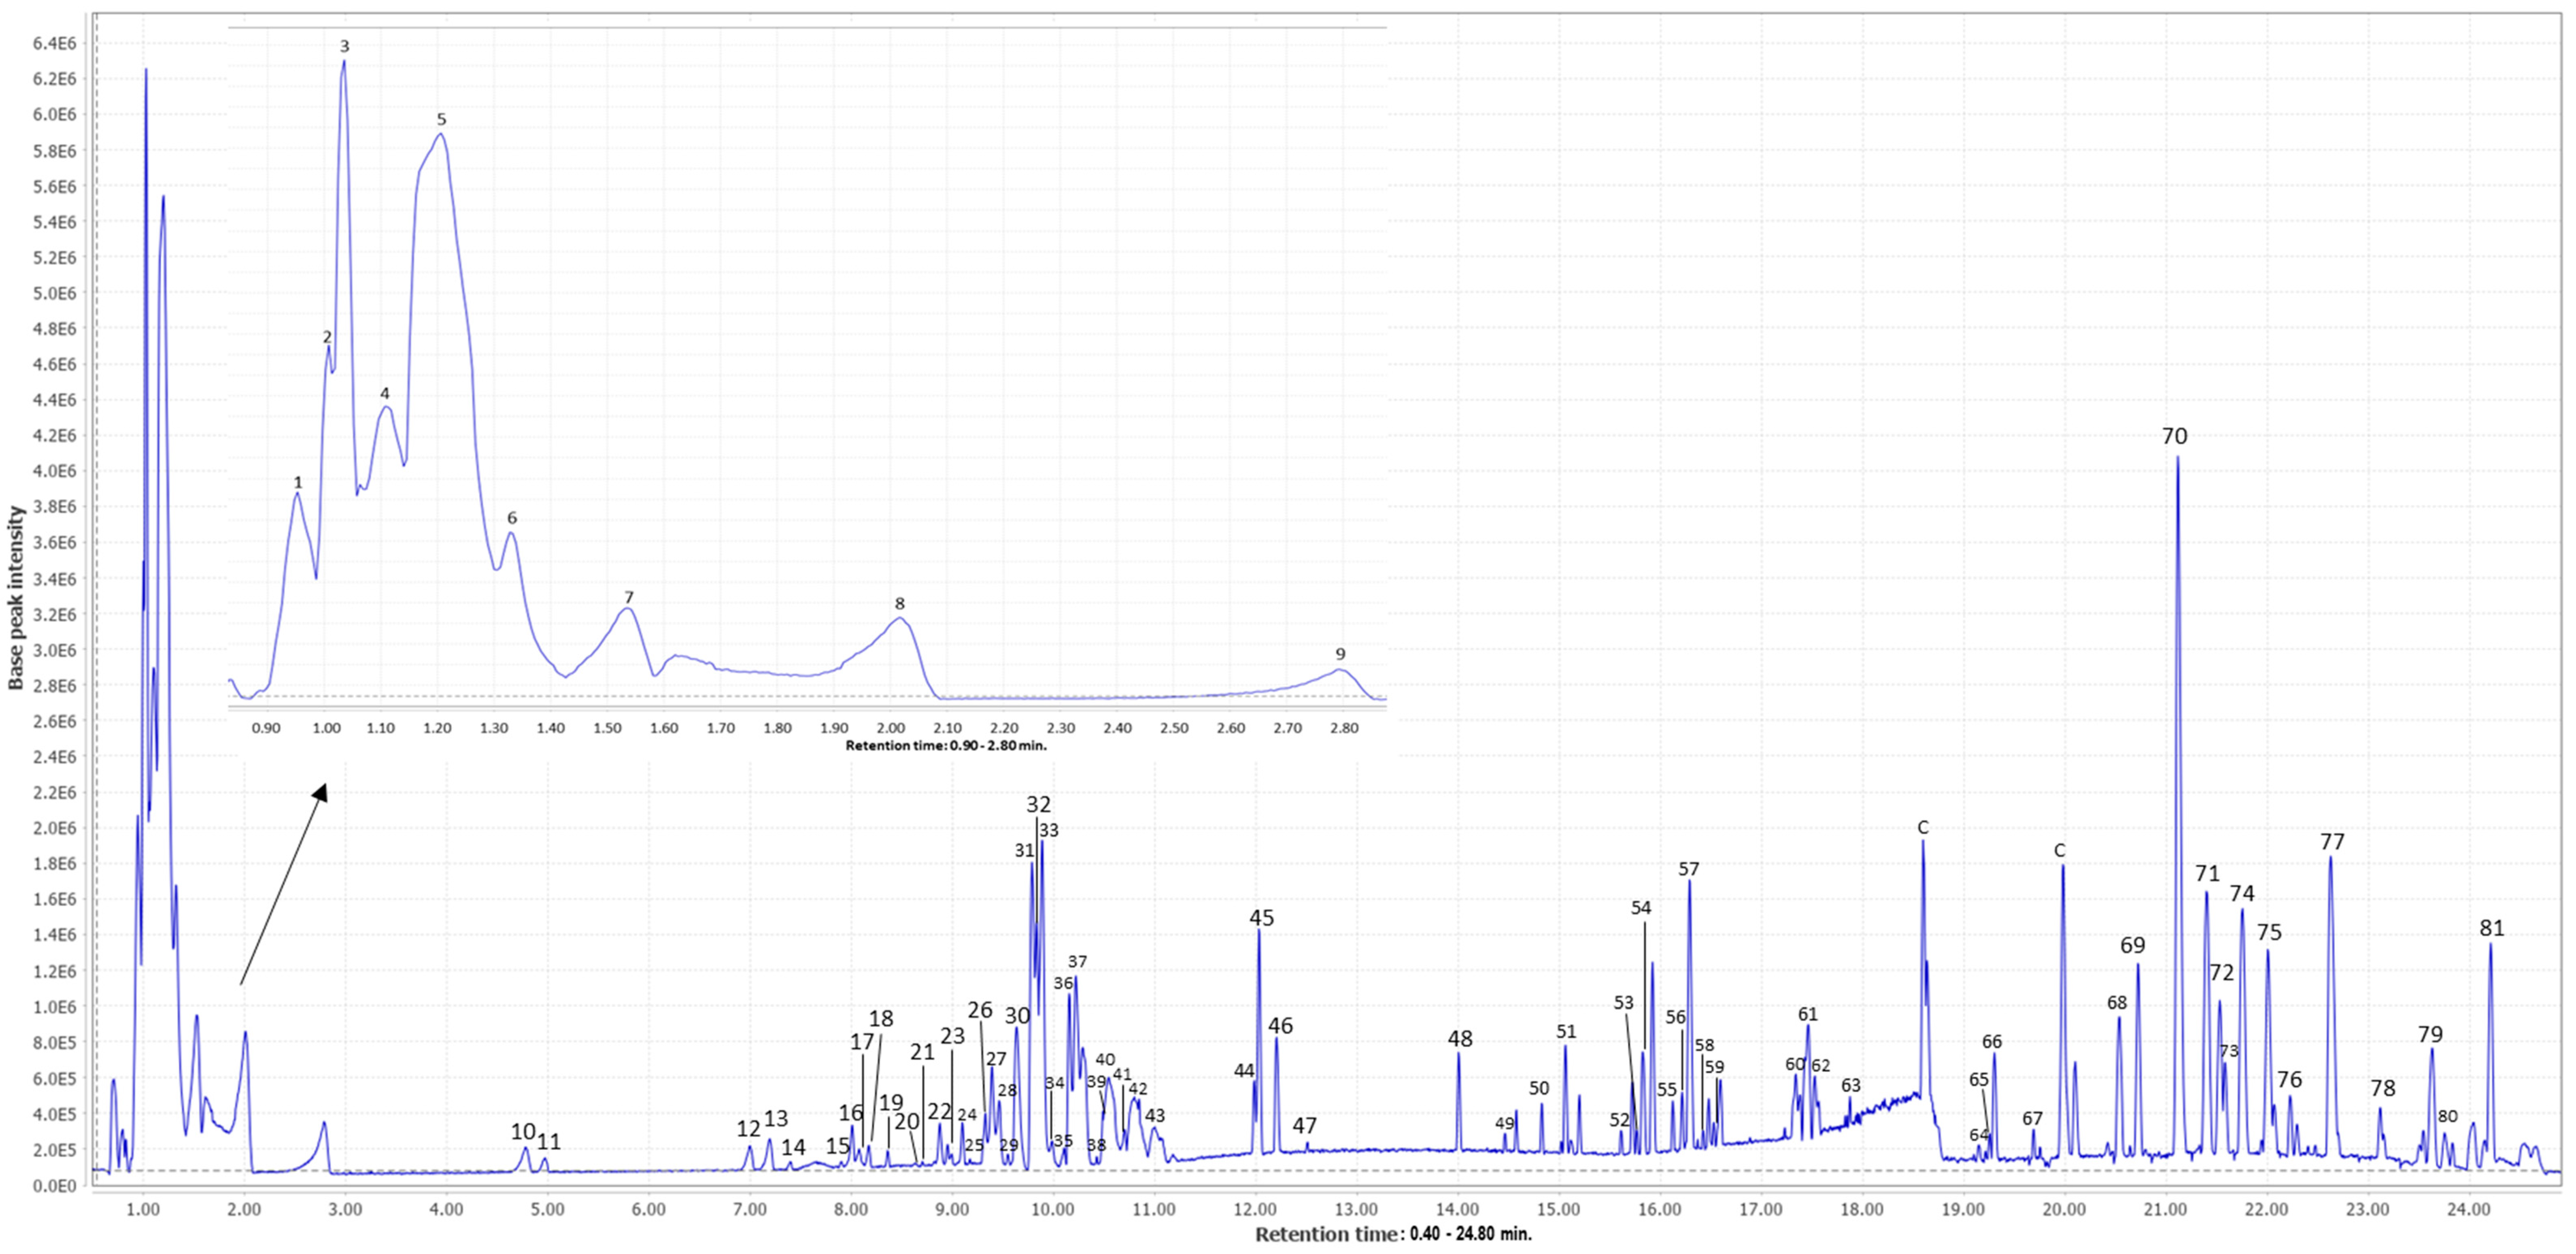Click the black arrow pointing to inset
The image size is (2576, 1254).
pyautogui.click(x=283, y=884)
